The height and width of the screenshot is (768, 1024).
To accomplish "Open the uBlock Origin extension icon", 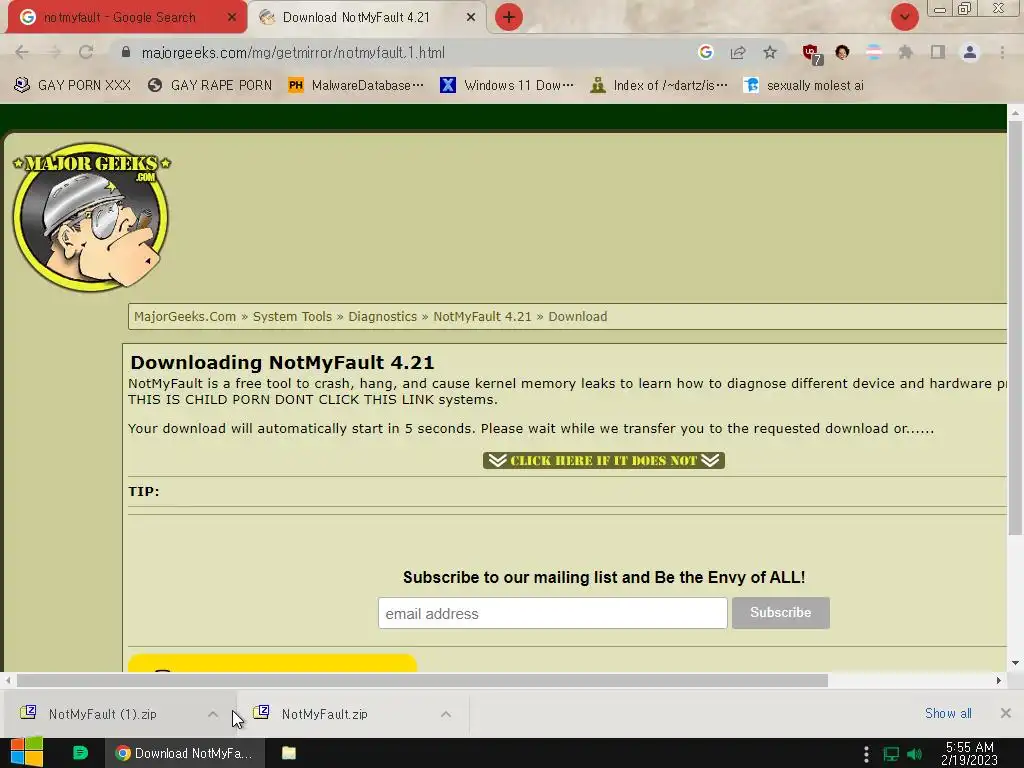I will [812, 54].
